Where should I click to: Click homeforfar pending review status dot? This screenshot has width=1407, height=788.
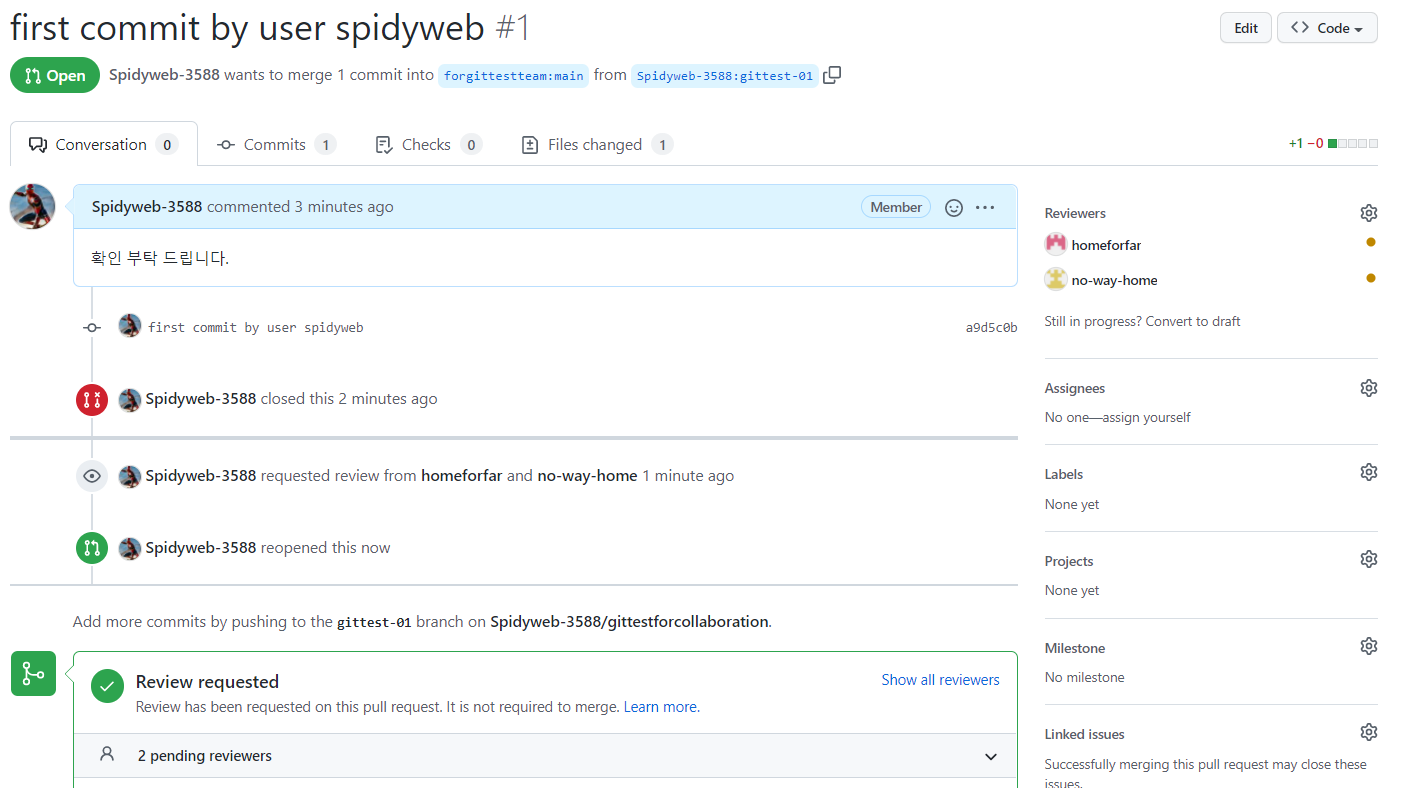[1371, 243]
